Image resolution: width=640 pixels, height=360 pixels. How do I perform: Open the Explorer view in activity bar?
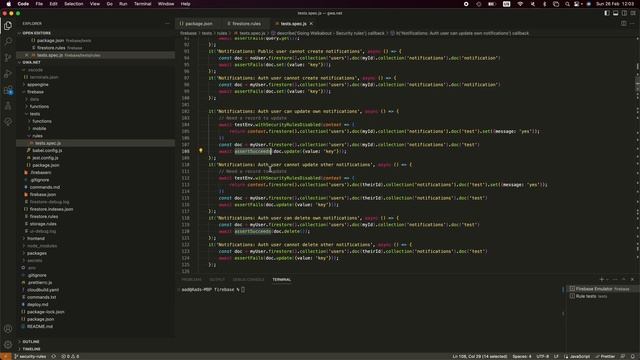click(8, 26)
